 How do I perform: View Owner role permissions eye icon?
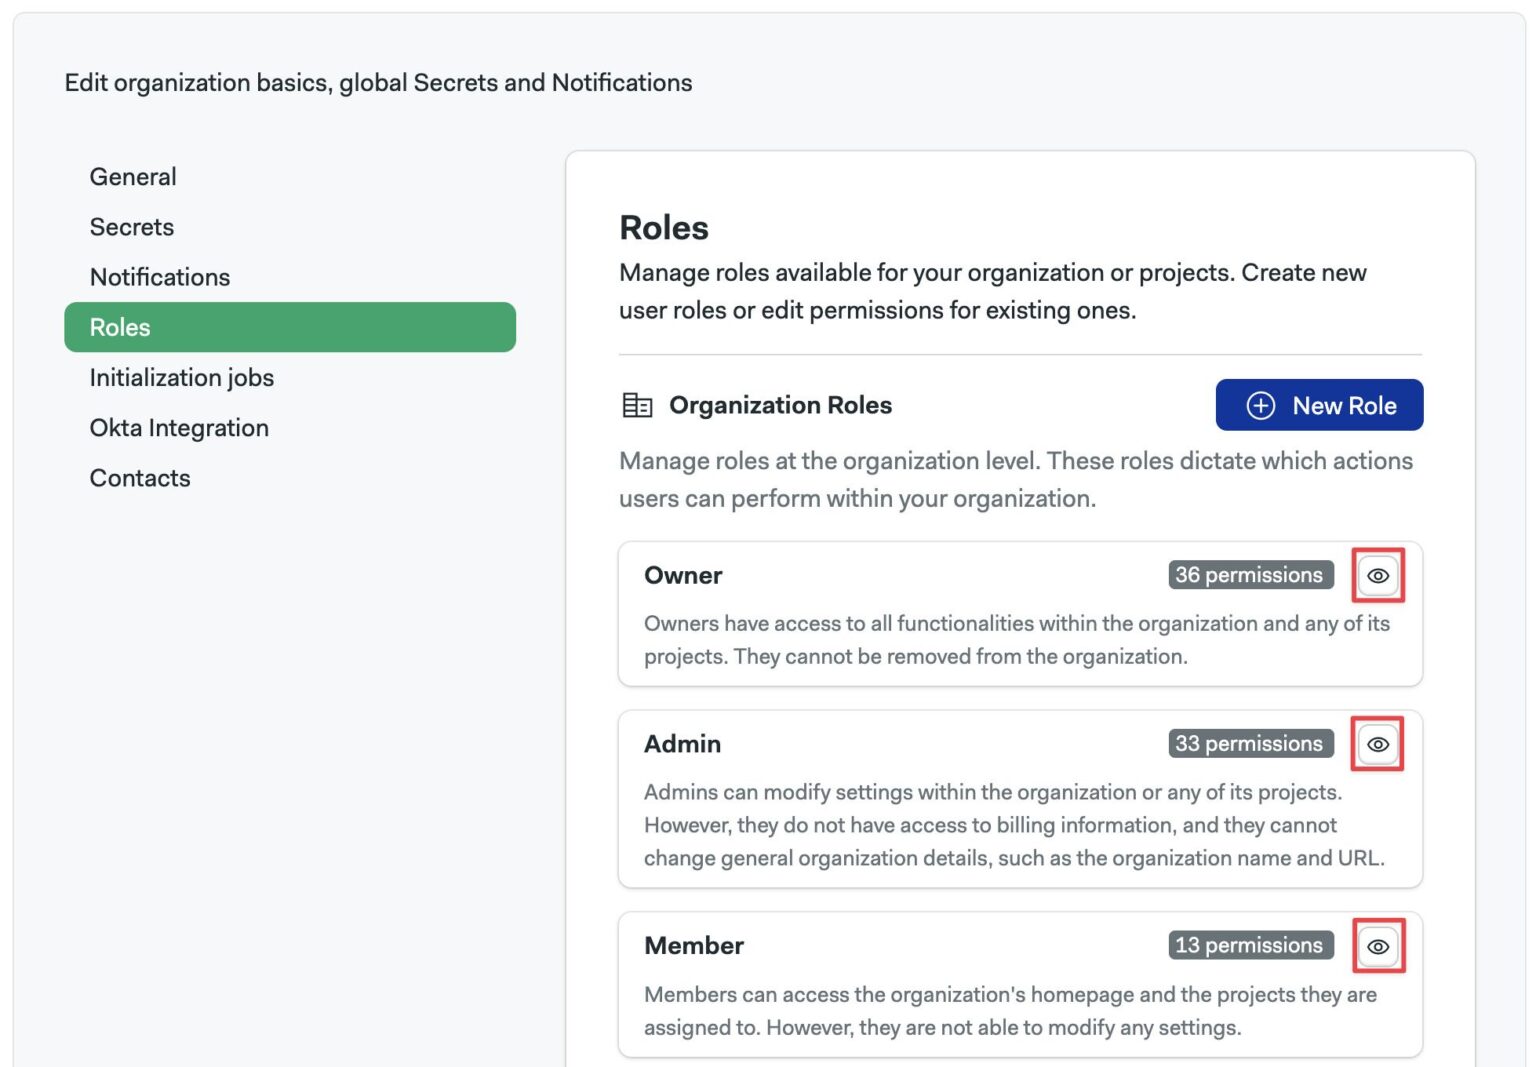1377,576
